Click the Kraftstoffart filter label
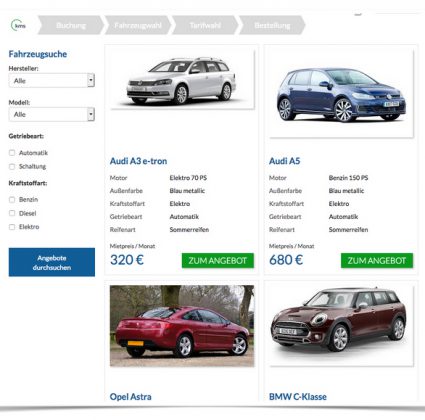425x420 pixels. click(28, 183)
